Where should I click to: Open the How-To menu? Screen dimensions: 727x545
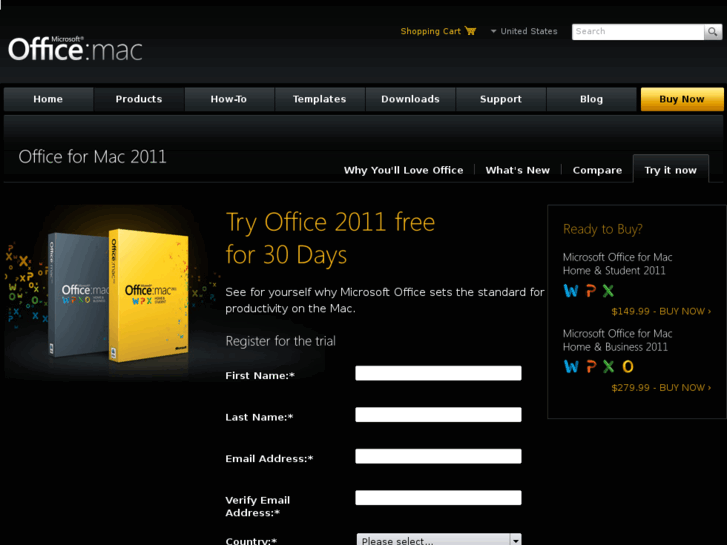[229, 99]
